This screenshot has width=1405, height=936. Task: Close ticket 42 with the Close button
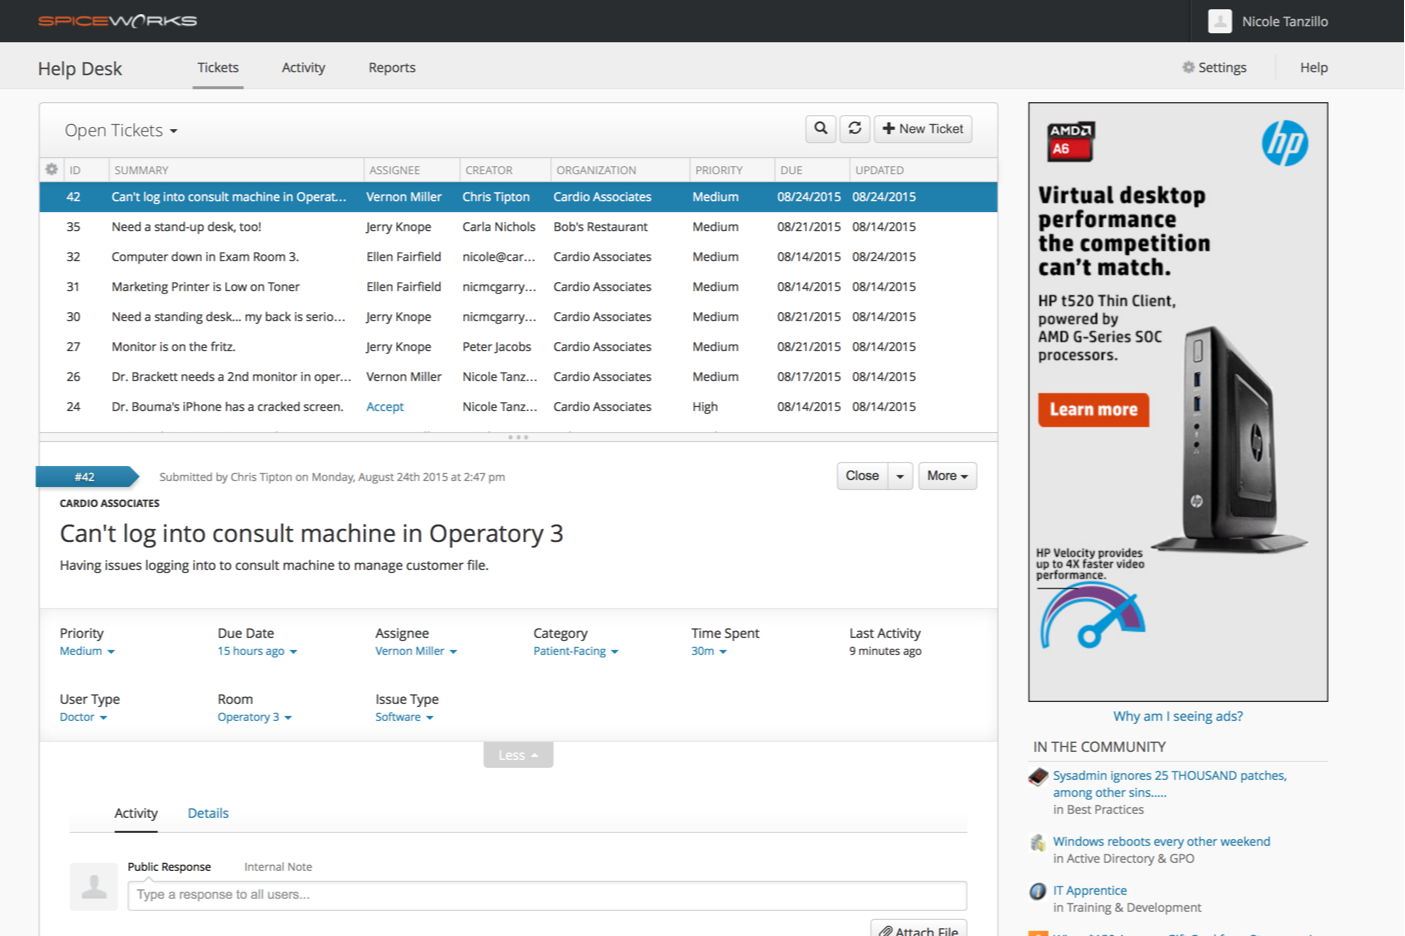pyautogui.click(x=861, y=475)
